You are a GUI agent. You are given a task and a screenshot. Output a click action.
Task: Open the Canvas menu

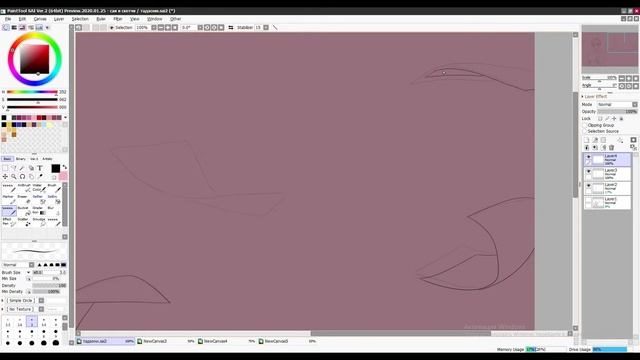pos(40,19)
